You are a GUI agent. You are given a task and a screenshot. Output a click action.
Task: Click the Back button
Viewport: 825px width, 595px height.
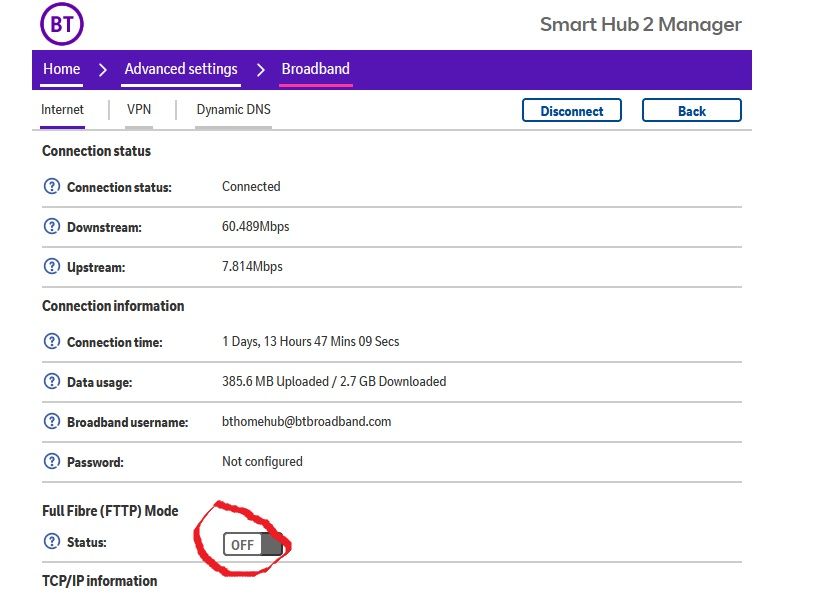(x=691, y=111)
